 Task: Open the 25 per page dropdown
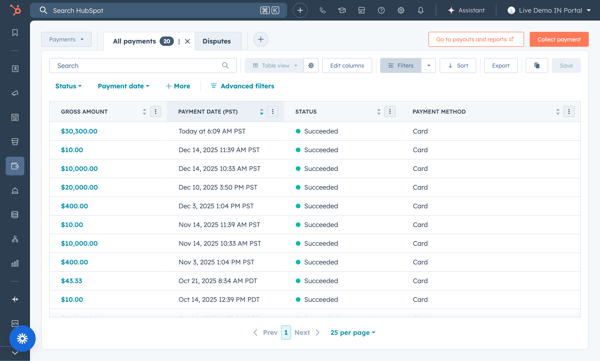(353, 332)
